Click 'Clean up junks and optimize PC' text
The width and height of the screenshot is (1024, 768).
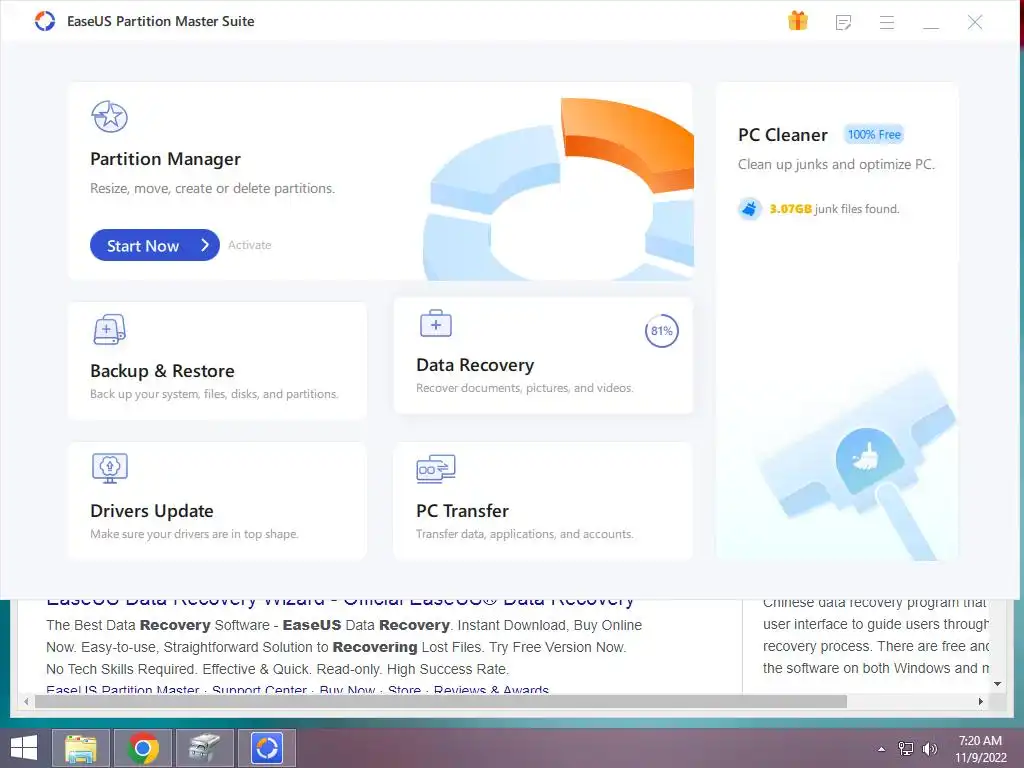point(836,165)
